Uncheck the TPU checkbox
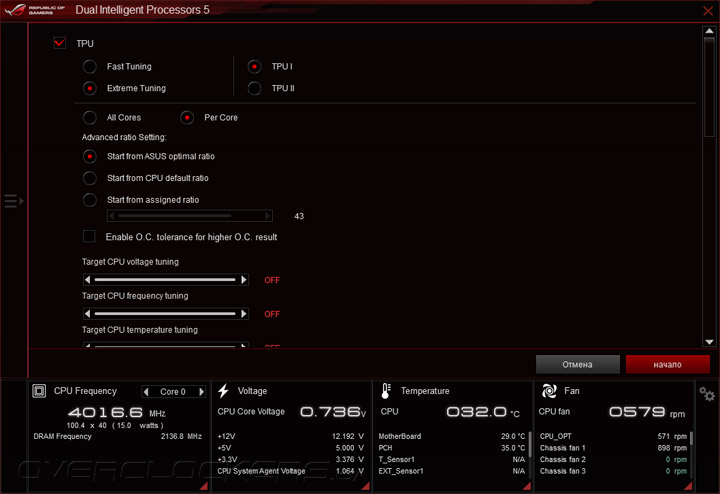Viewport: 720px width, 494px height. pos(60,43)
